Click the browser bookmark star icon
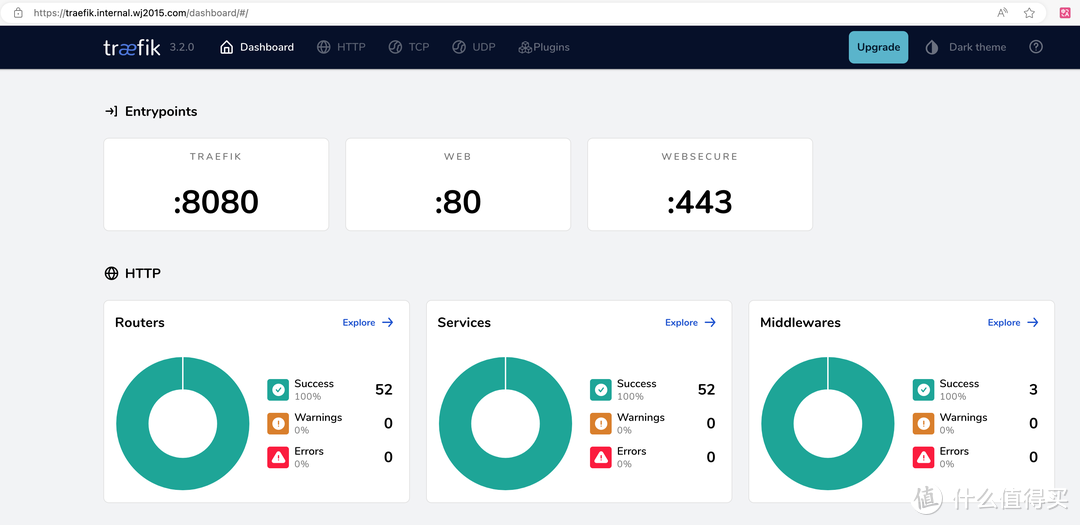Viewport: 1080px width, 525px height. 1029,13
